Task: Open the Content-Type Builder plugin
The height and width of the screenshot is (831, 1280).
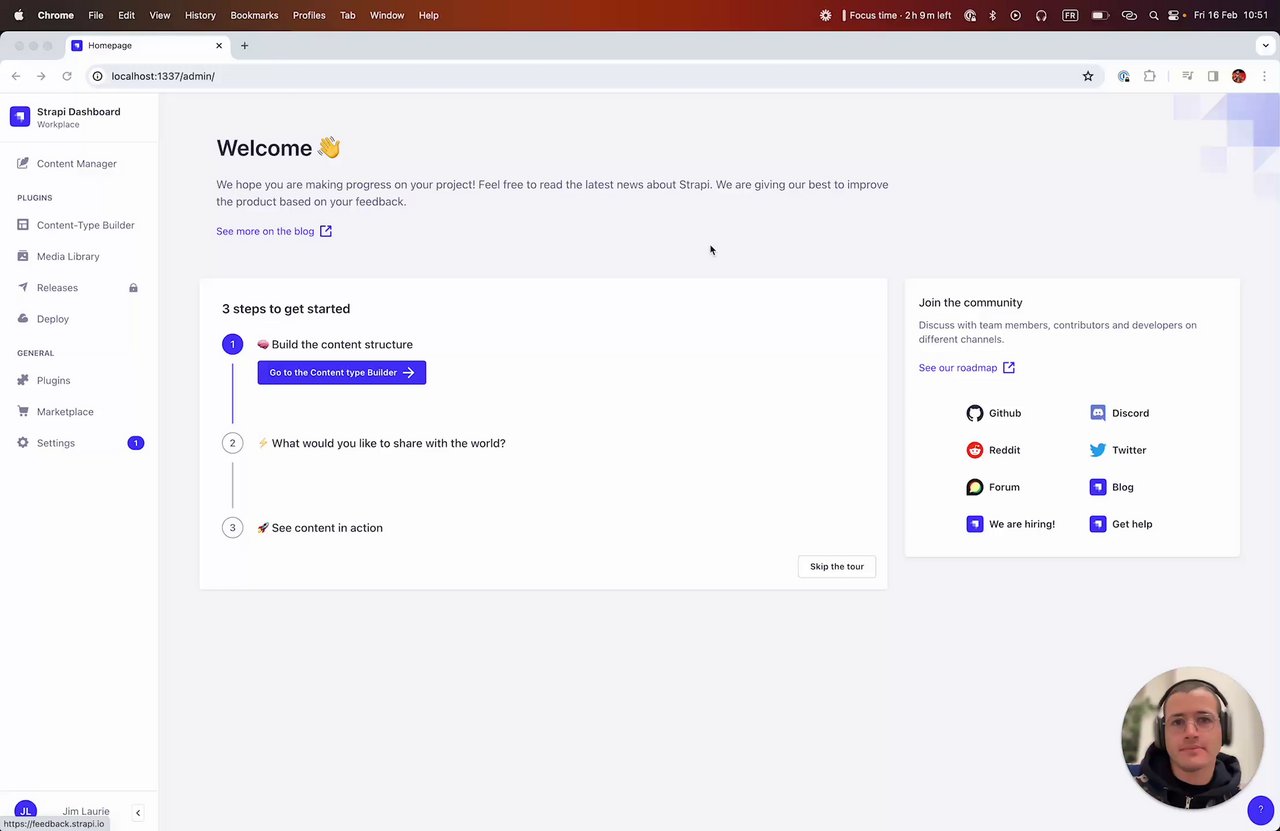Action: [x=75, y=225]
